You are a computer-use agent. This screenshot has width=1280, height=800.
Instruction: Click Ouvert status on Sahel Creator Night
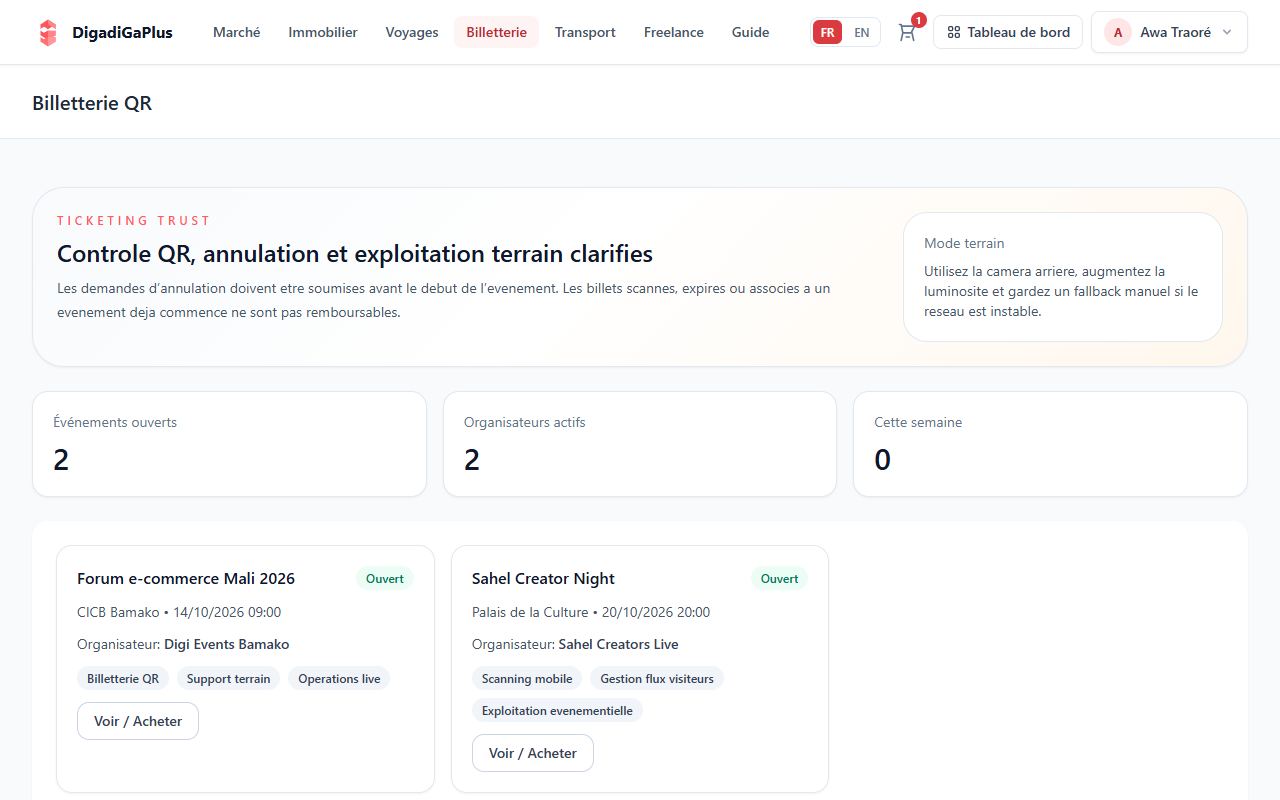[x=780, y=578]
